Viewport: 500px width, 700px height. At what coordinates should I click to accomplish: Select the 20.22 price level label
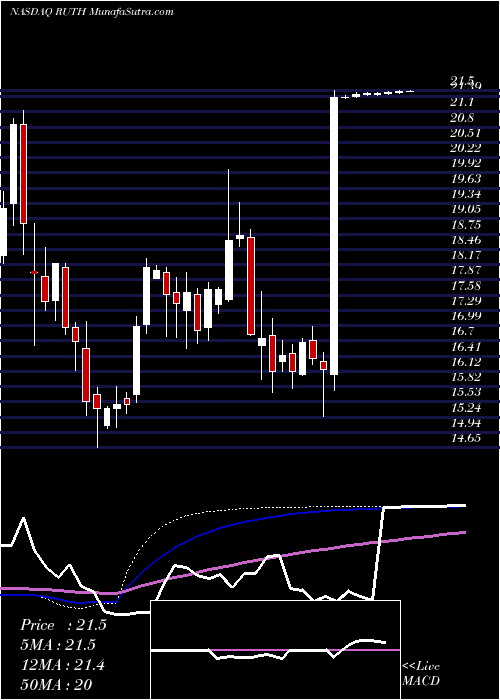466,148
